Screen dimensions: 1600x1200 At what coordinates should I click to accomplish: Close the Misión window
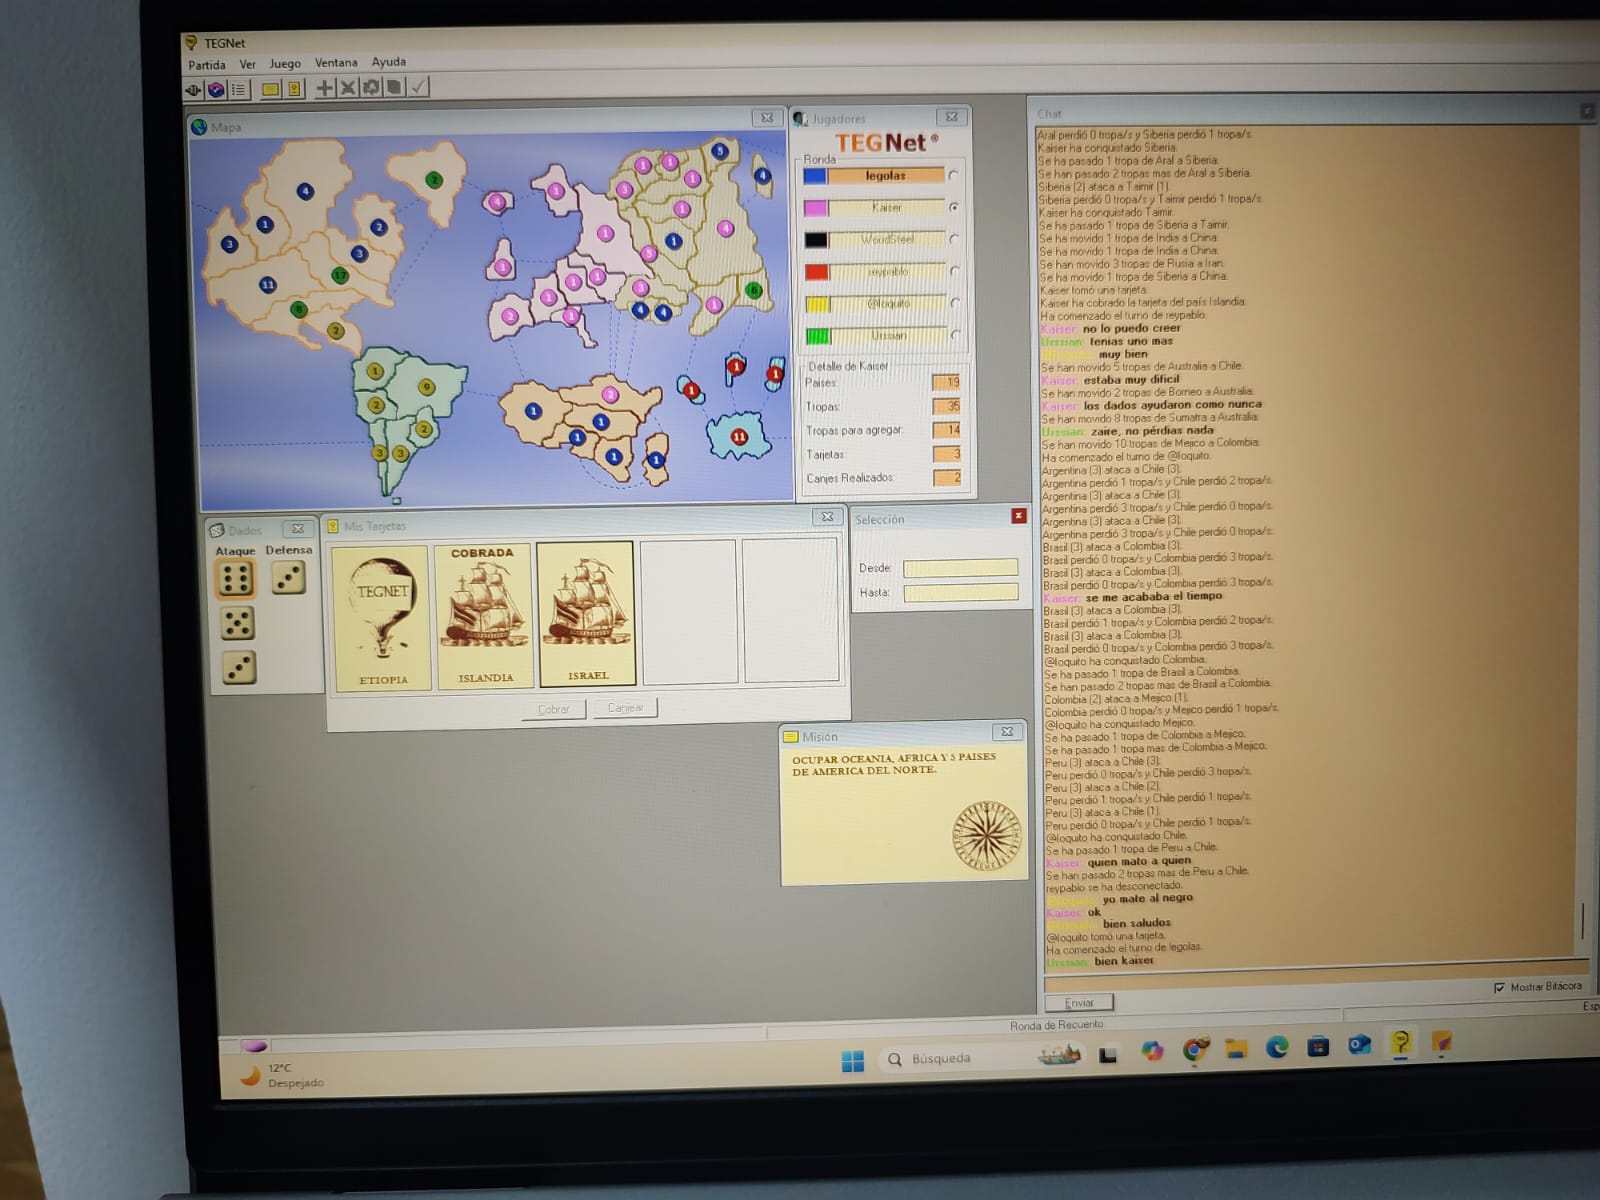(1007, 732)
